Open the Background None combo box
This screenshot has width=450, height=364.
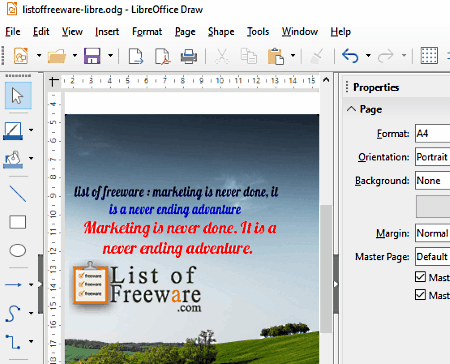point(433,181)
